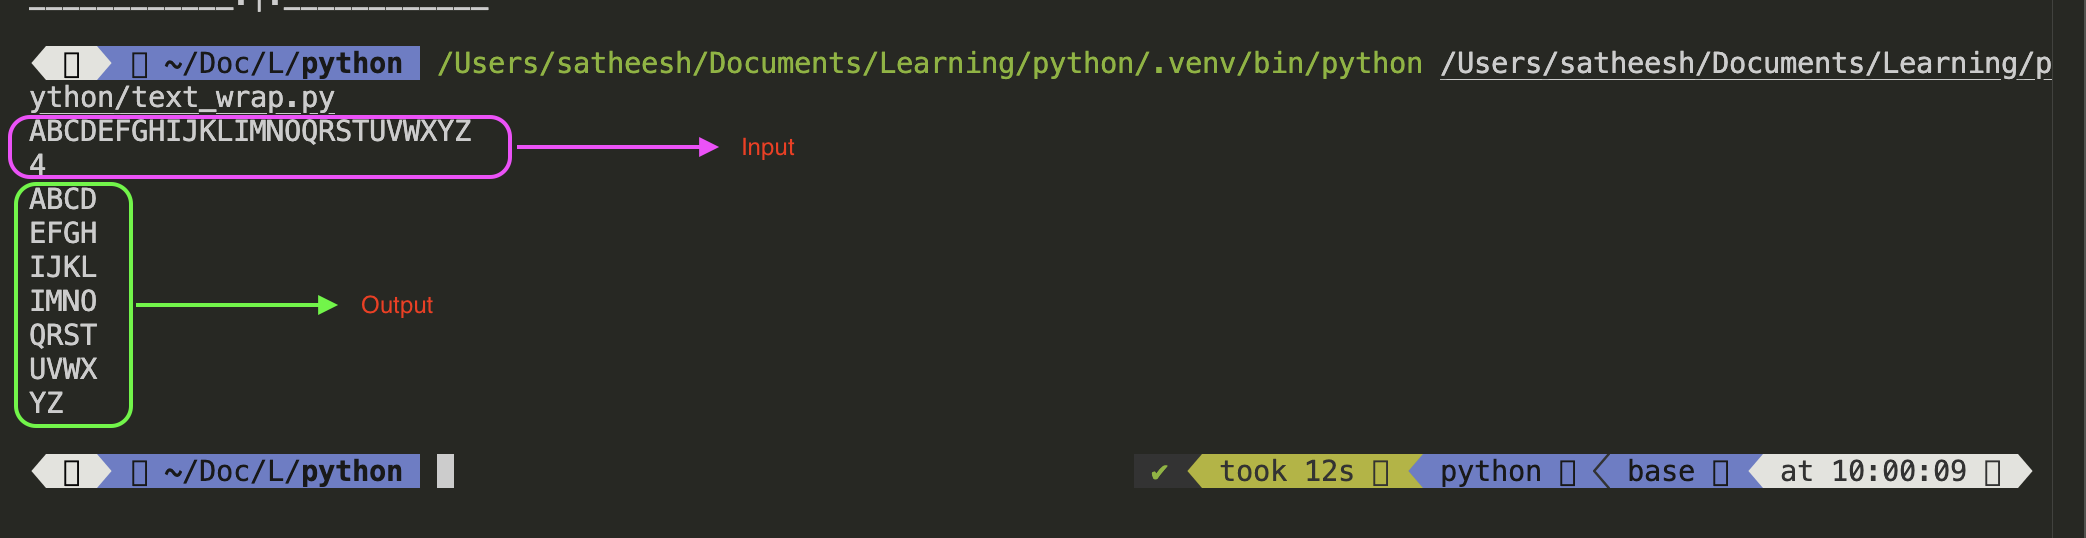Image resolution: width=2086 pixels, height=538 pixels.
Task: Click the green .venv/bin/python command text
Action: click(929, 64)
